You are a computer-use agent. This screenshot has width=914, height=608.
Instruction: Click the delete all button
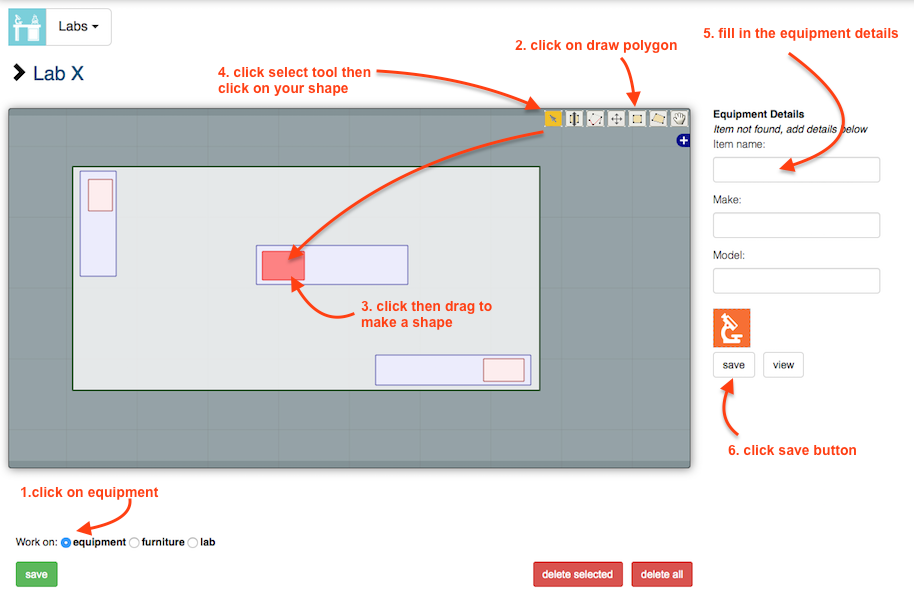point(661,574)
